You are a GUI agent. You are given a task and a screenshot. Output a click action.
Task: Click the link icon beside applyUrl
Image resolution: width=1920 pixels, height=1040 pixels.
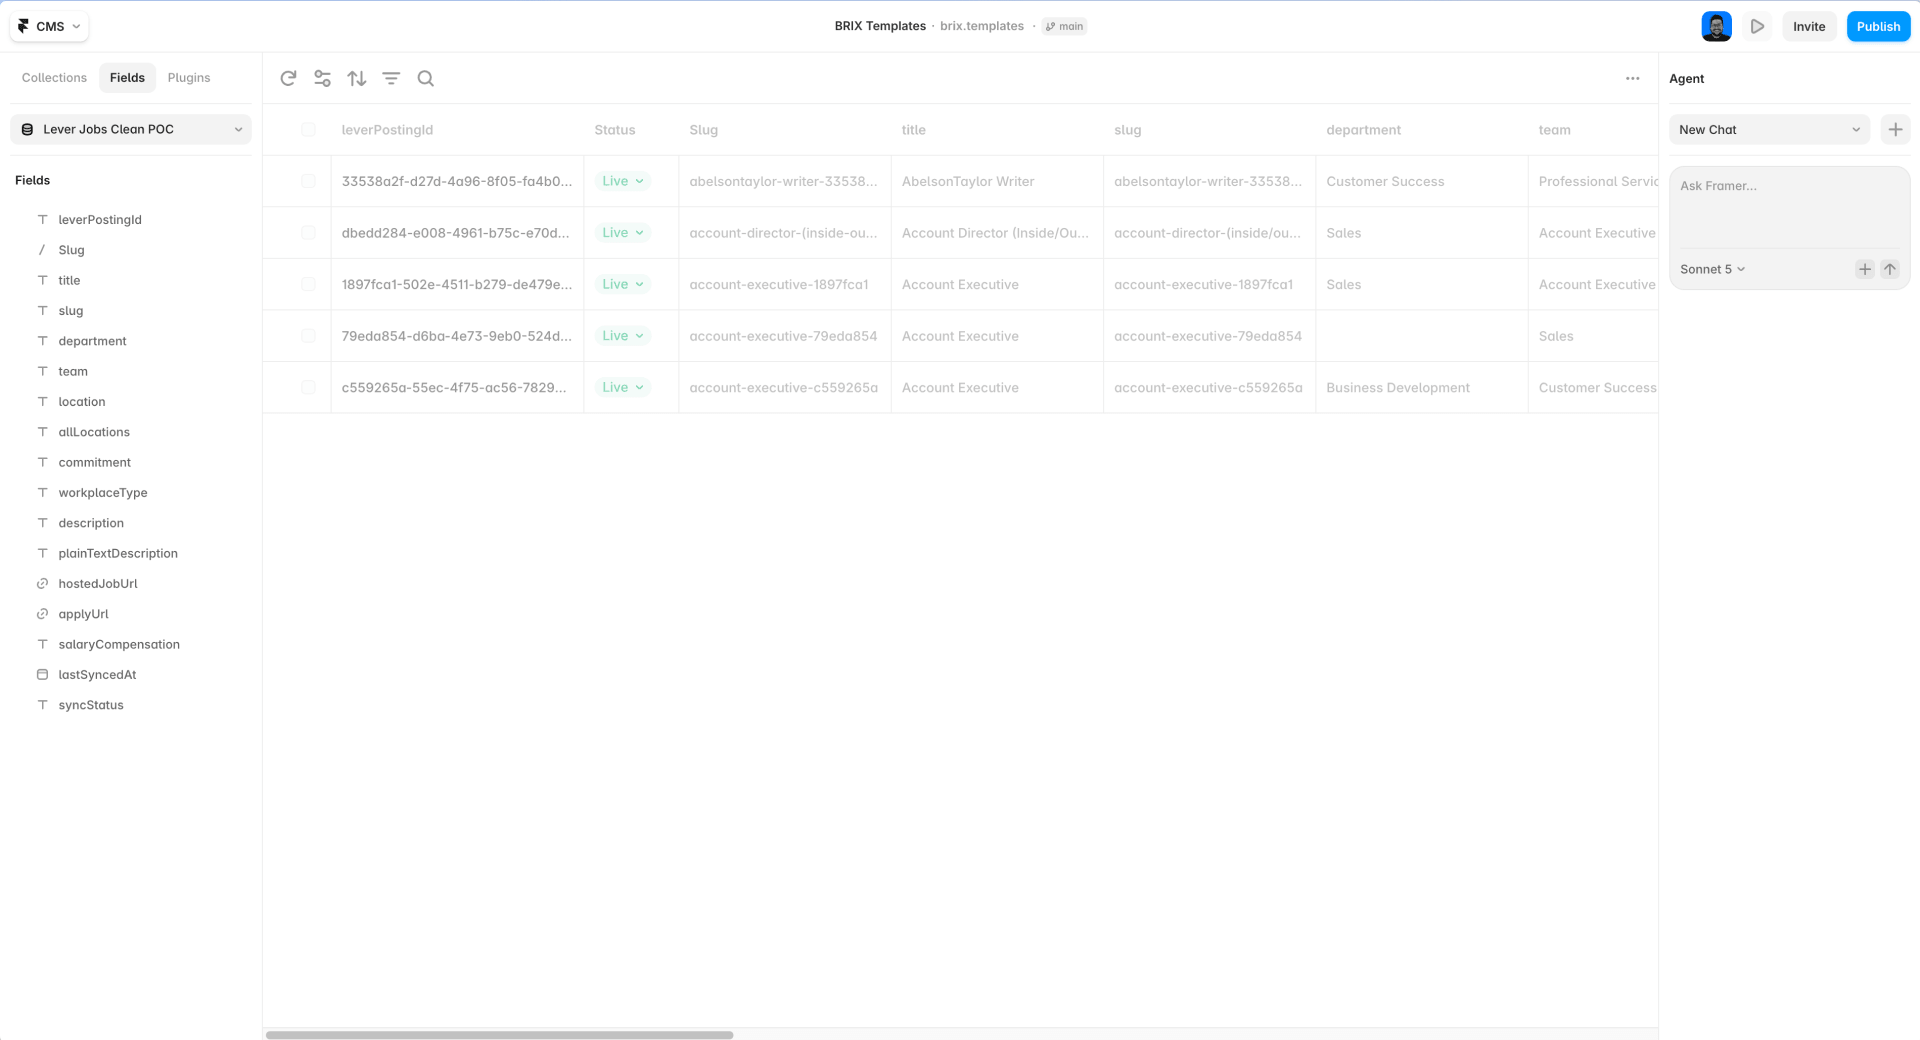[x=42, y=614]
